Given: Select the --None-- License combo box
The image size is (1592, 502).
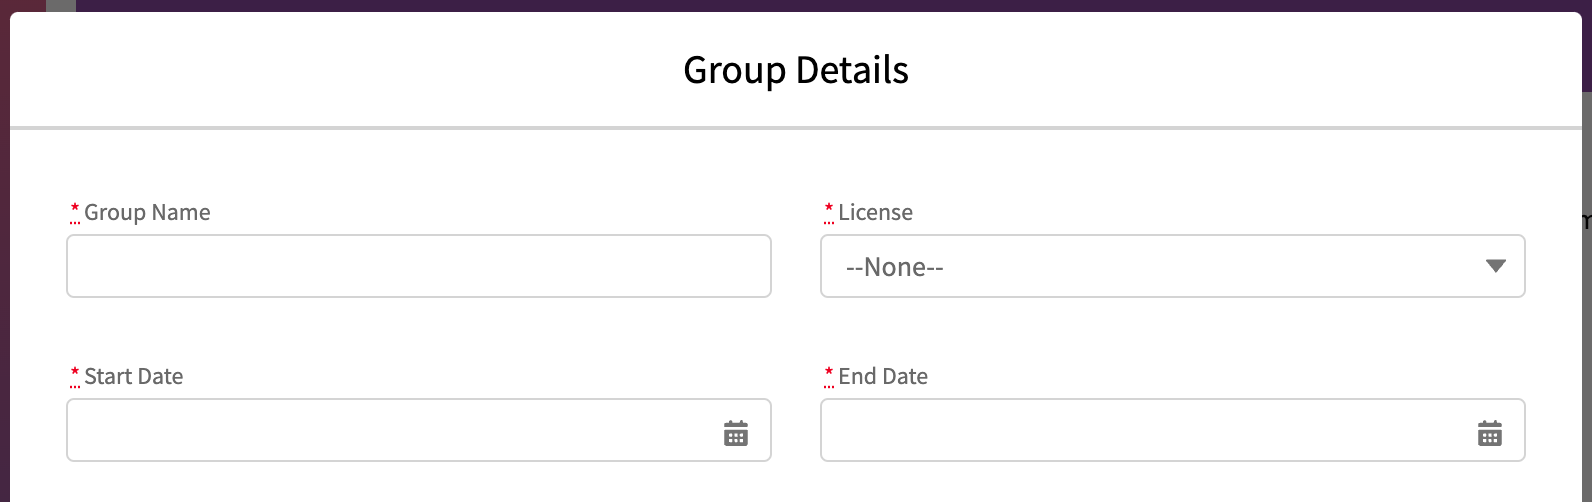Looking at the screenshot, I should 1150,267.
